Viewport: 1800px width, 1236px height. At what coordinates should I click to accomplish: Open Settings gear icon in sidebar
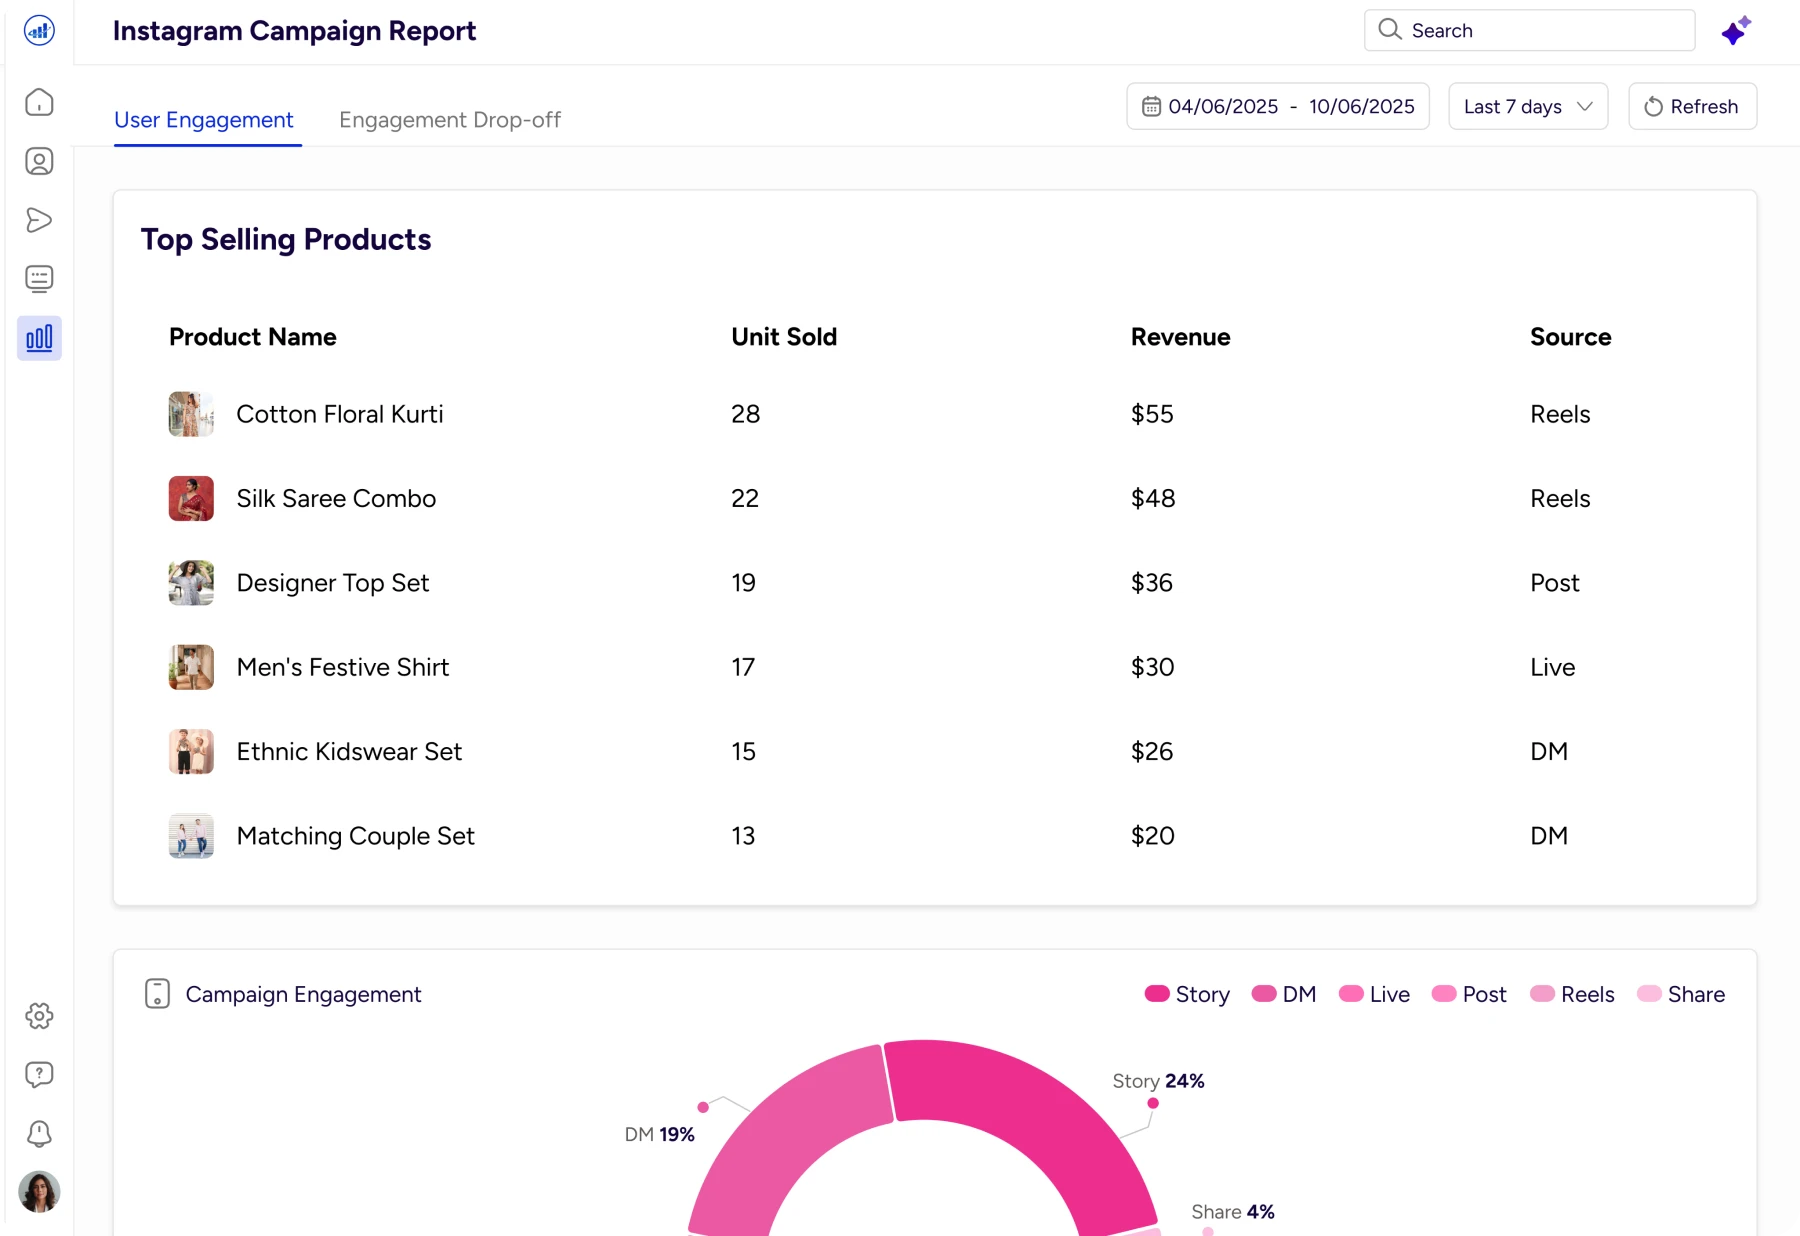pyautogui.click(x=39, y=1016)
